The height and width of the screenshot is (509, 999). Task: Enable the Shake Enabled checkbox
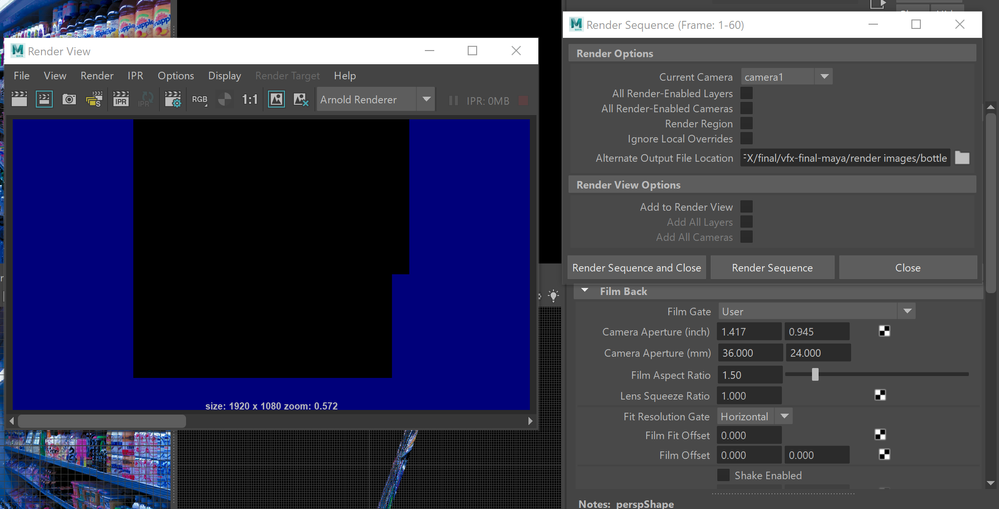click(x=723, y=475)
